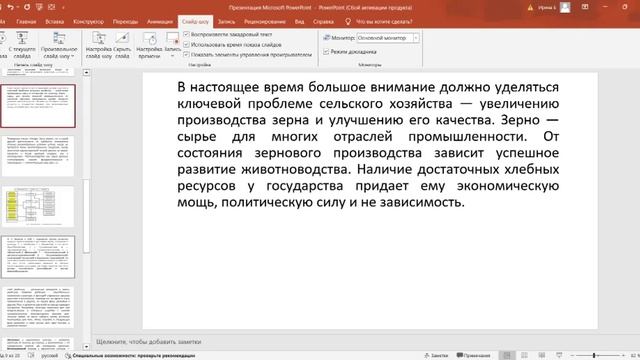The width and height of the screenshot is (640, 360).
Task: Select the red-bordered current slide thumbnail
Action: 38,106
